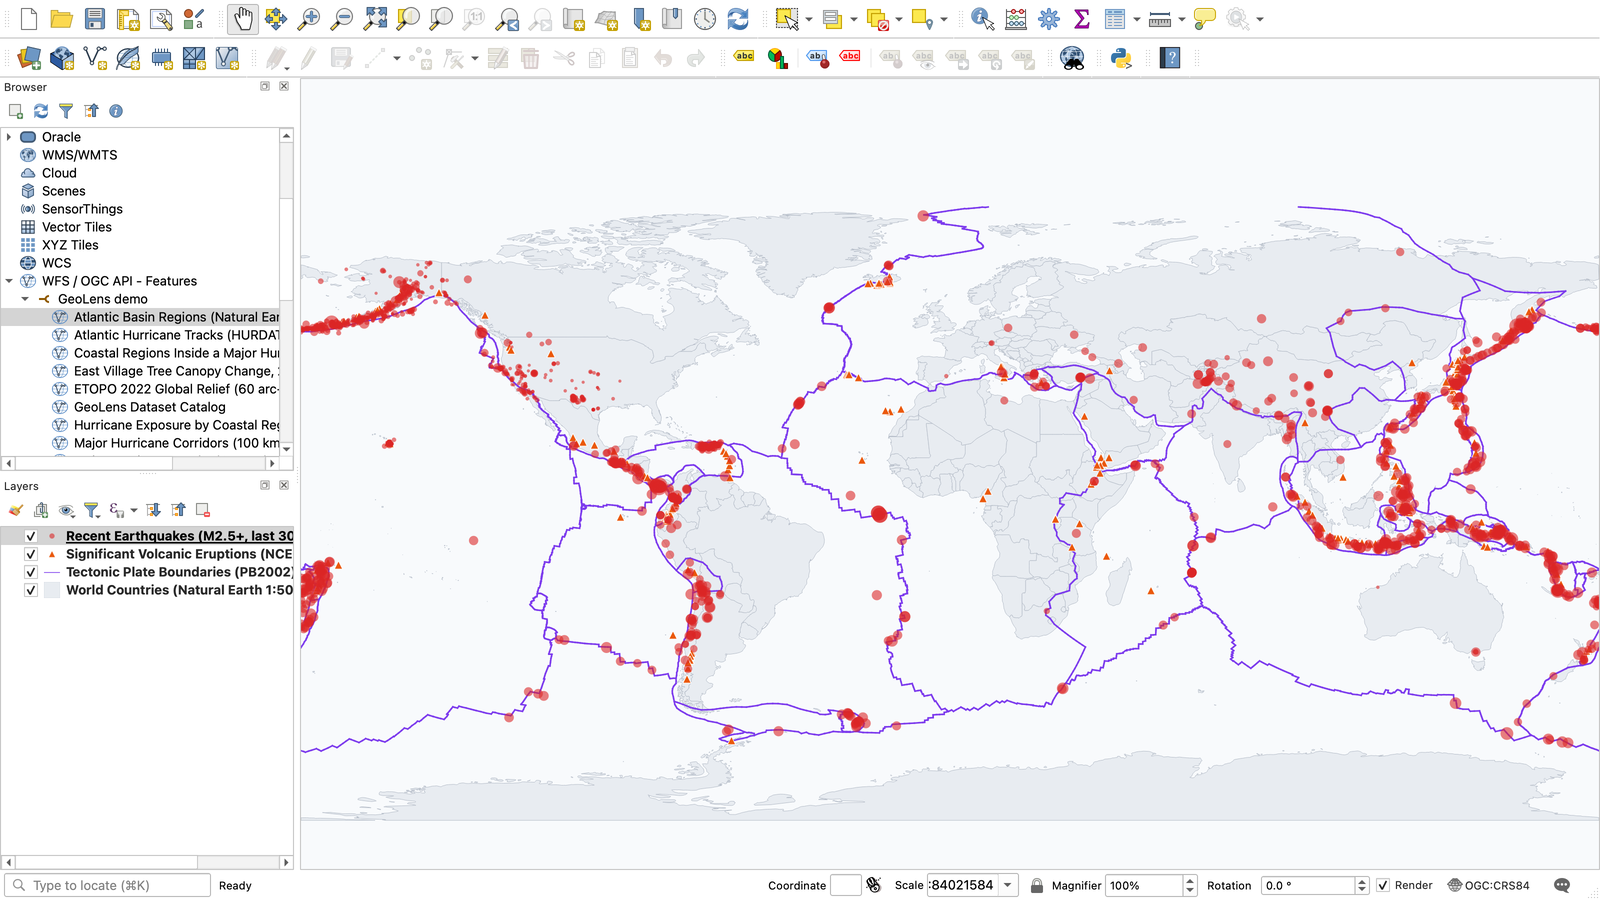Uncheck Recent Earthquakes layer visibility

[31, 536]
